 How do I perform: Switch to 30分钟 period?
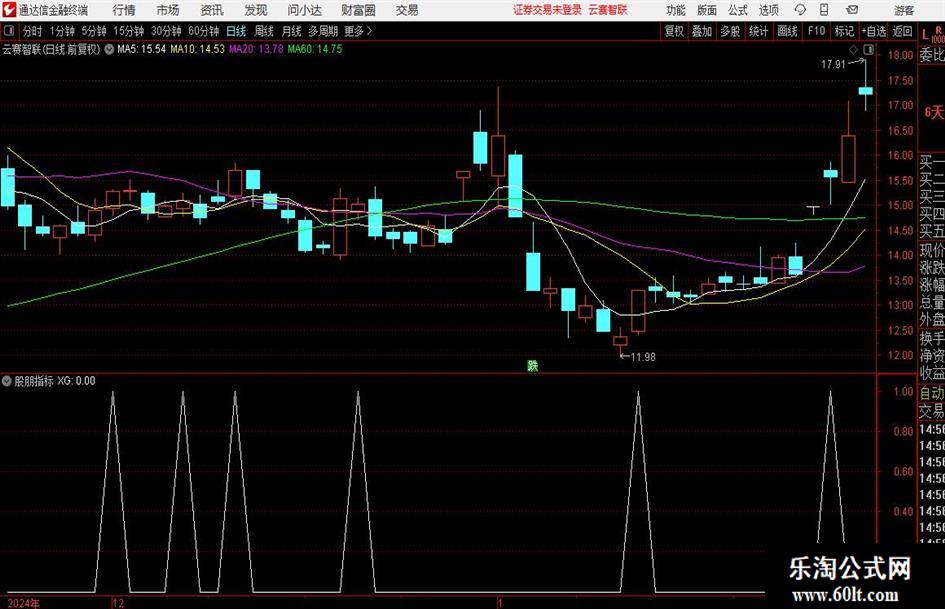pyautogui.click(x=166, y=31)
